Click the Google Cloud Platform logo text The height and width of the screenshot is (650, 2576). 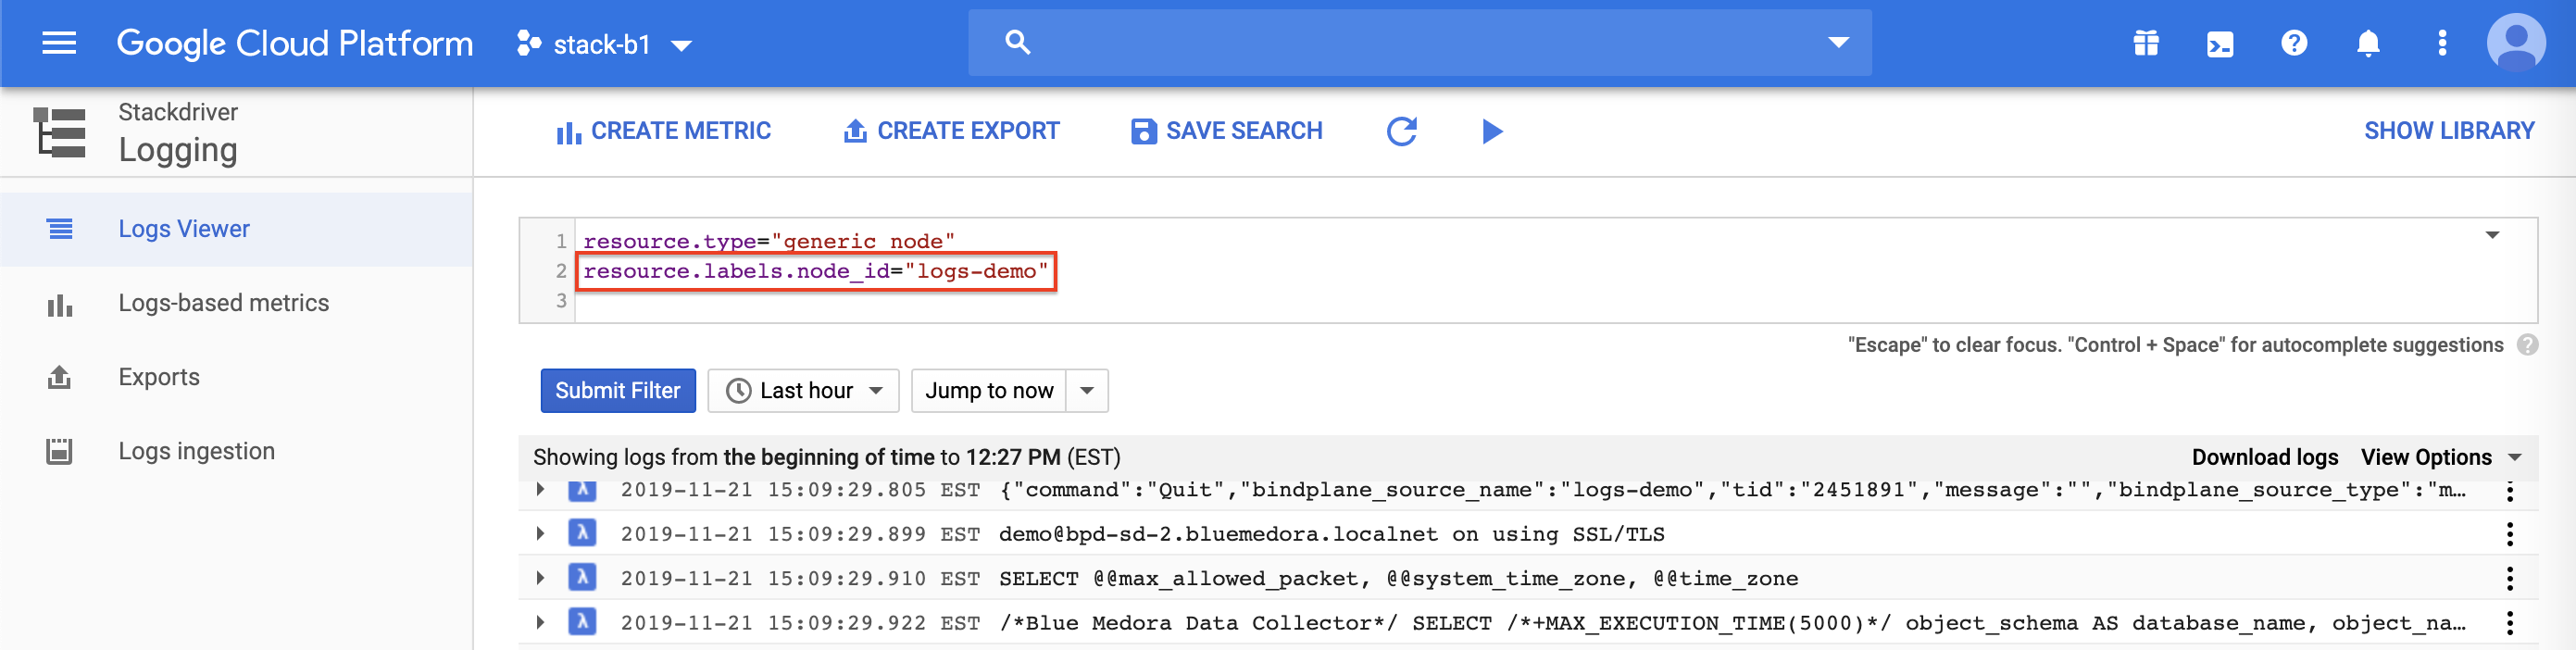(295, 43)
